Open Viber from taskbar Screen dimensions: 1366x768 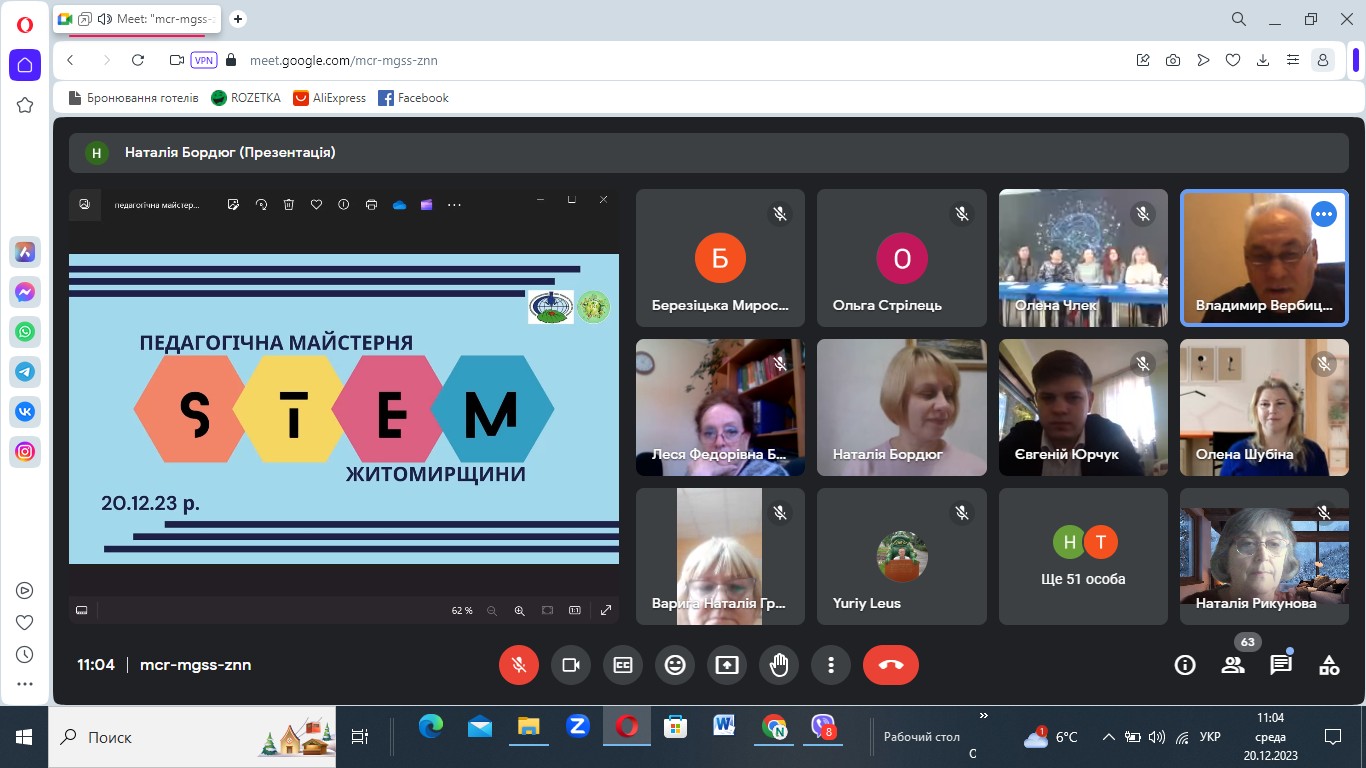823,727
